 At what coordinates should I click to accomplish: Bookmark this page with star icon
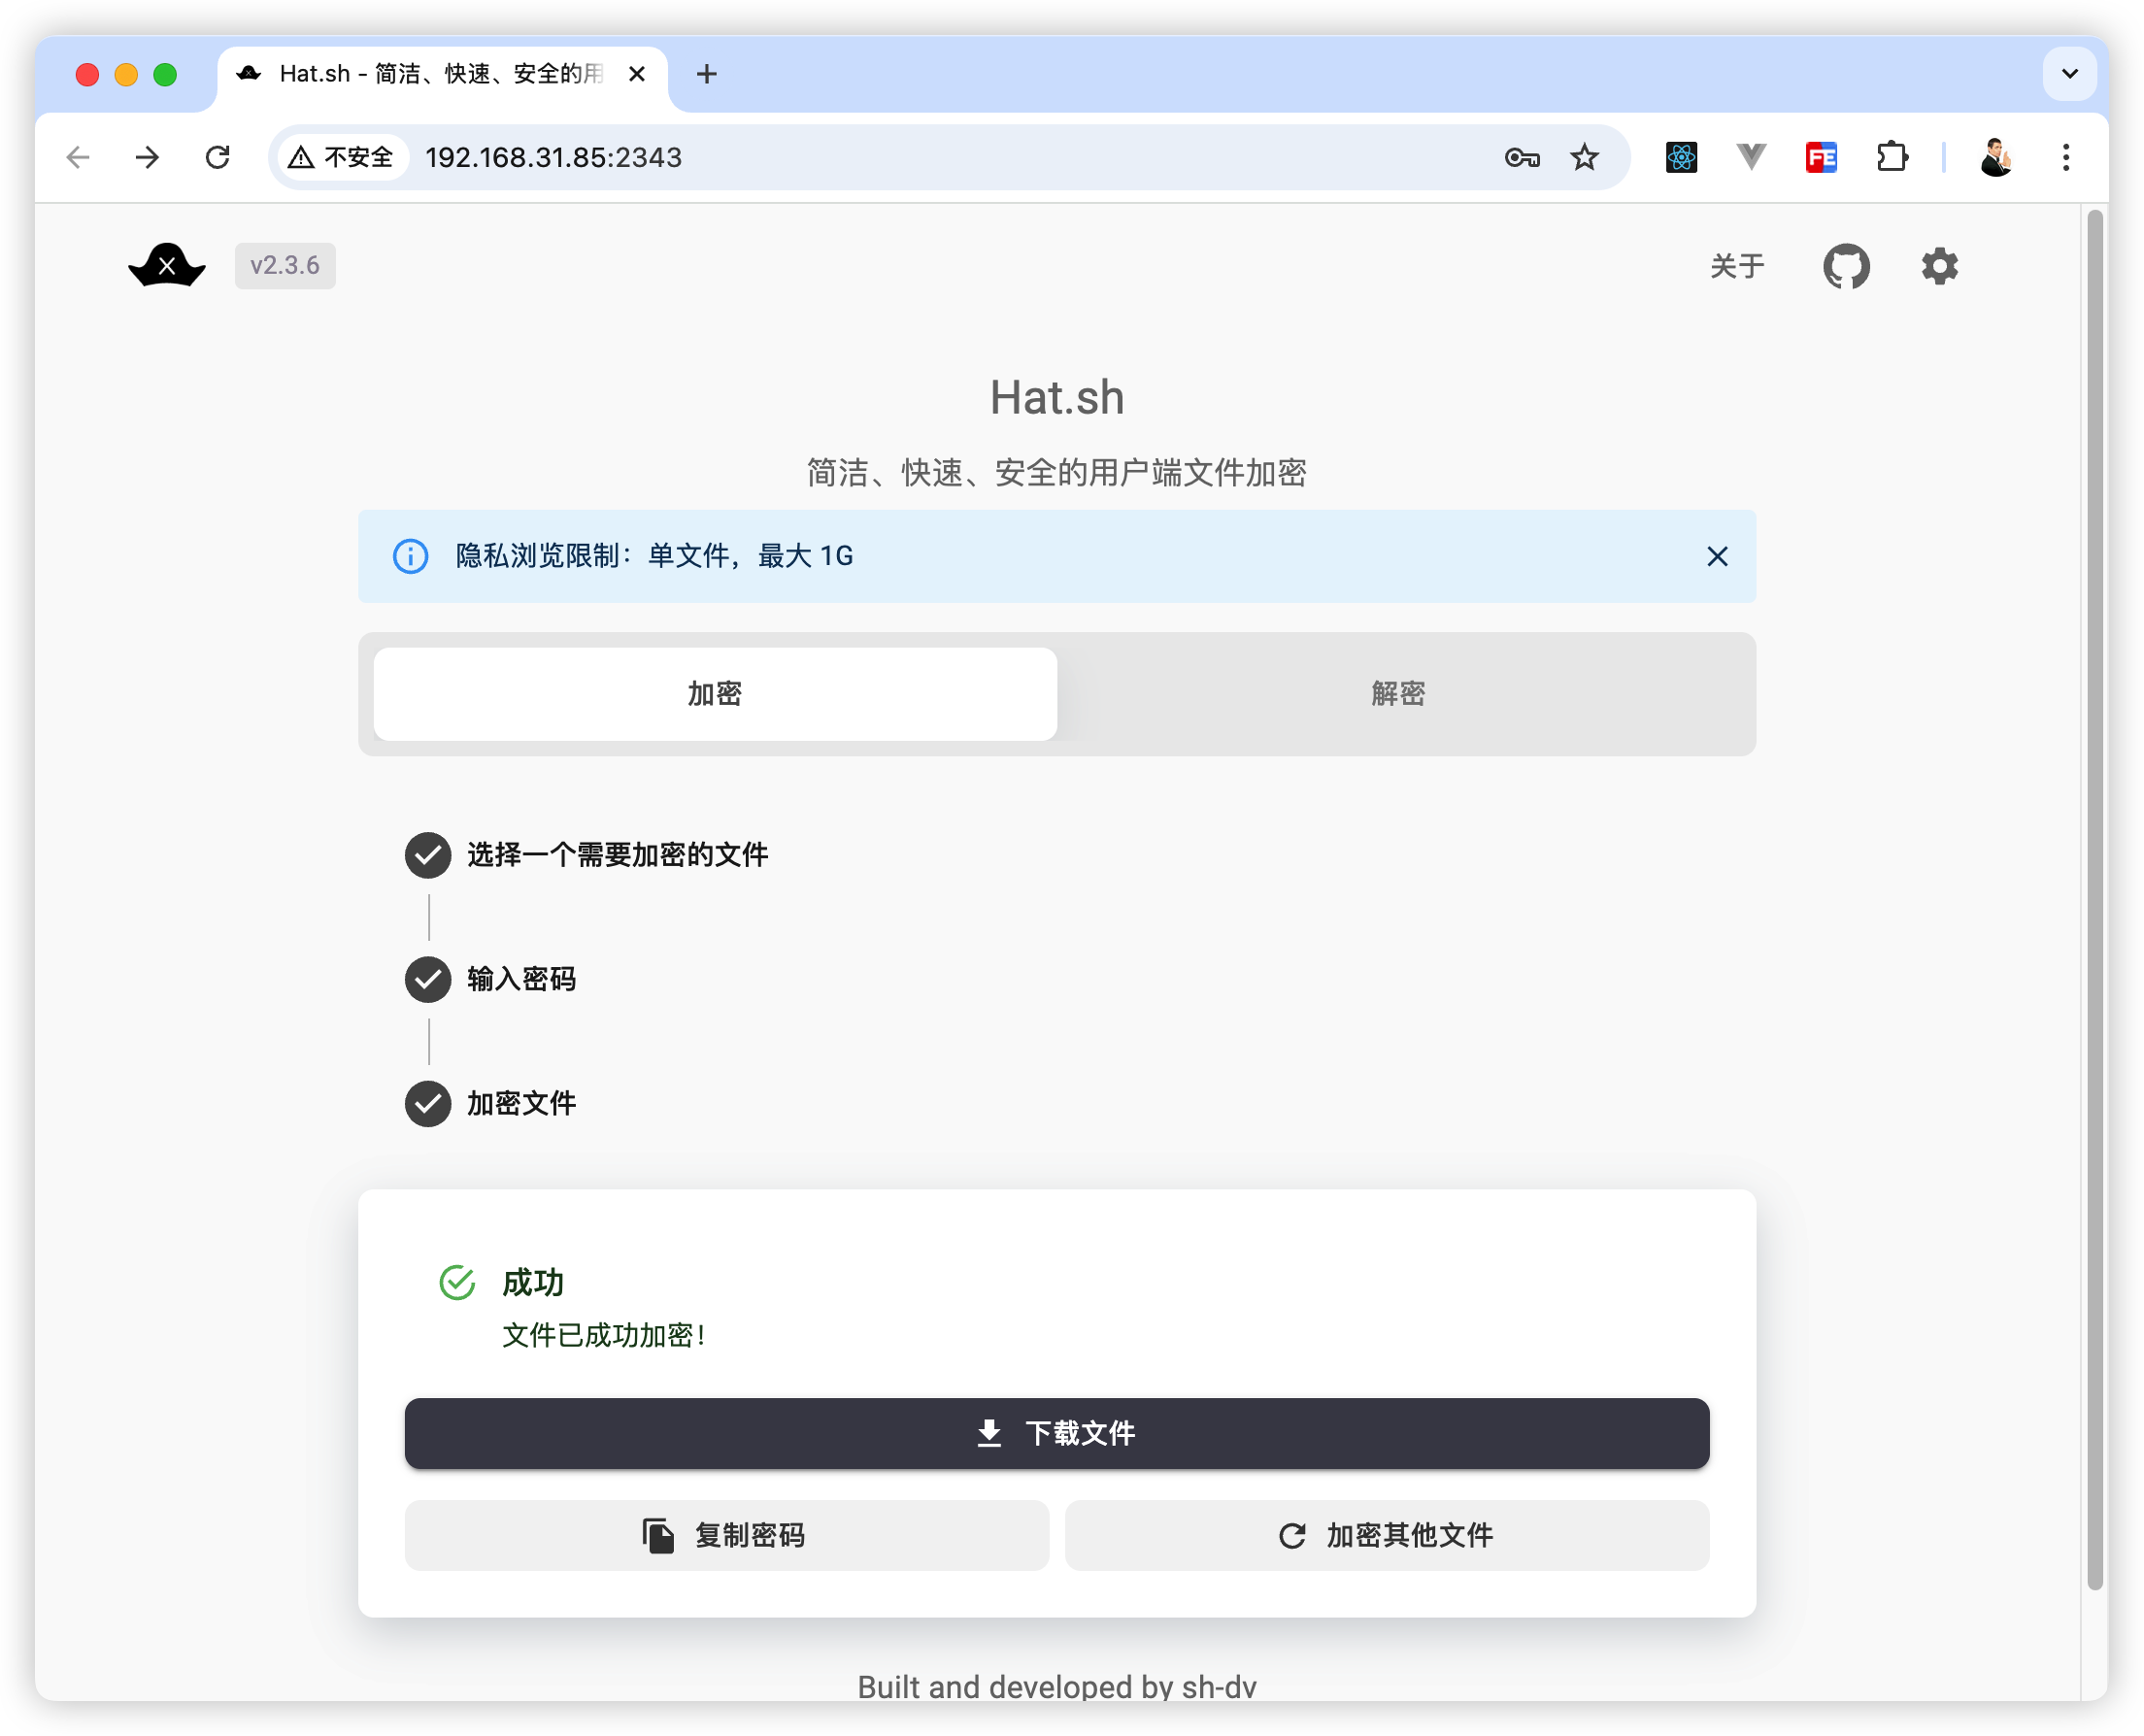click(x=1584, y=157)
